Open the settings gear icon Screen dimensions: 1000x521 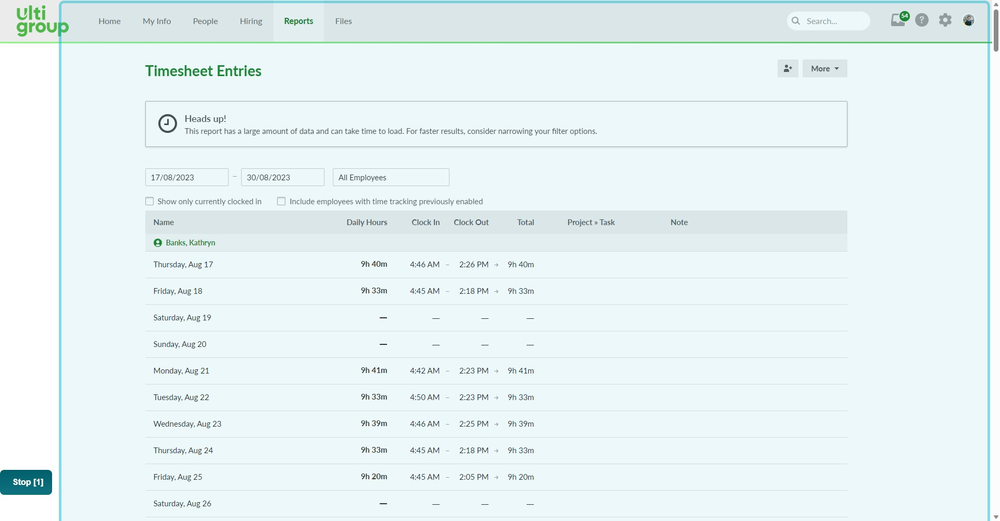point(945,20)
